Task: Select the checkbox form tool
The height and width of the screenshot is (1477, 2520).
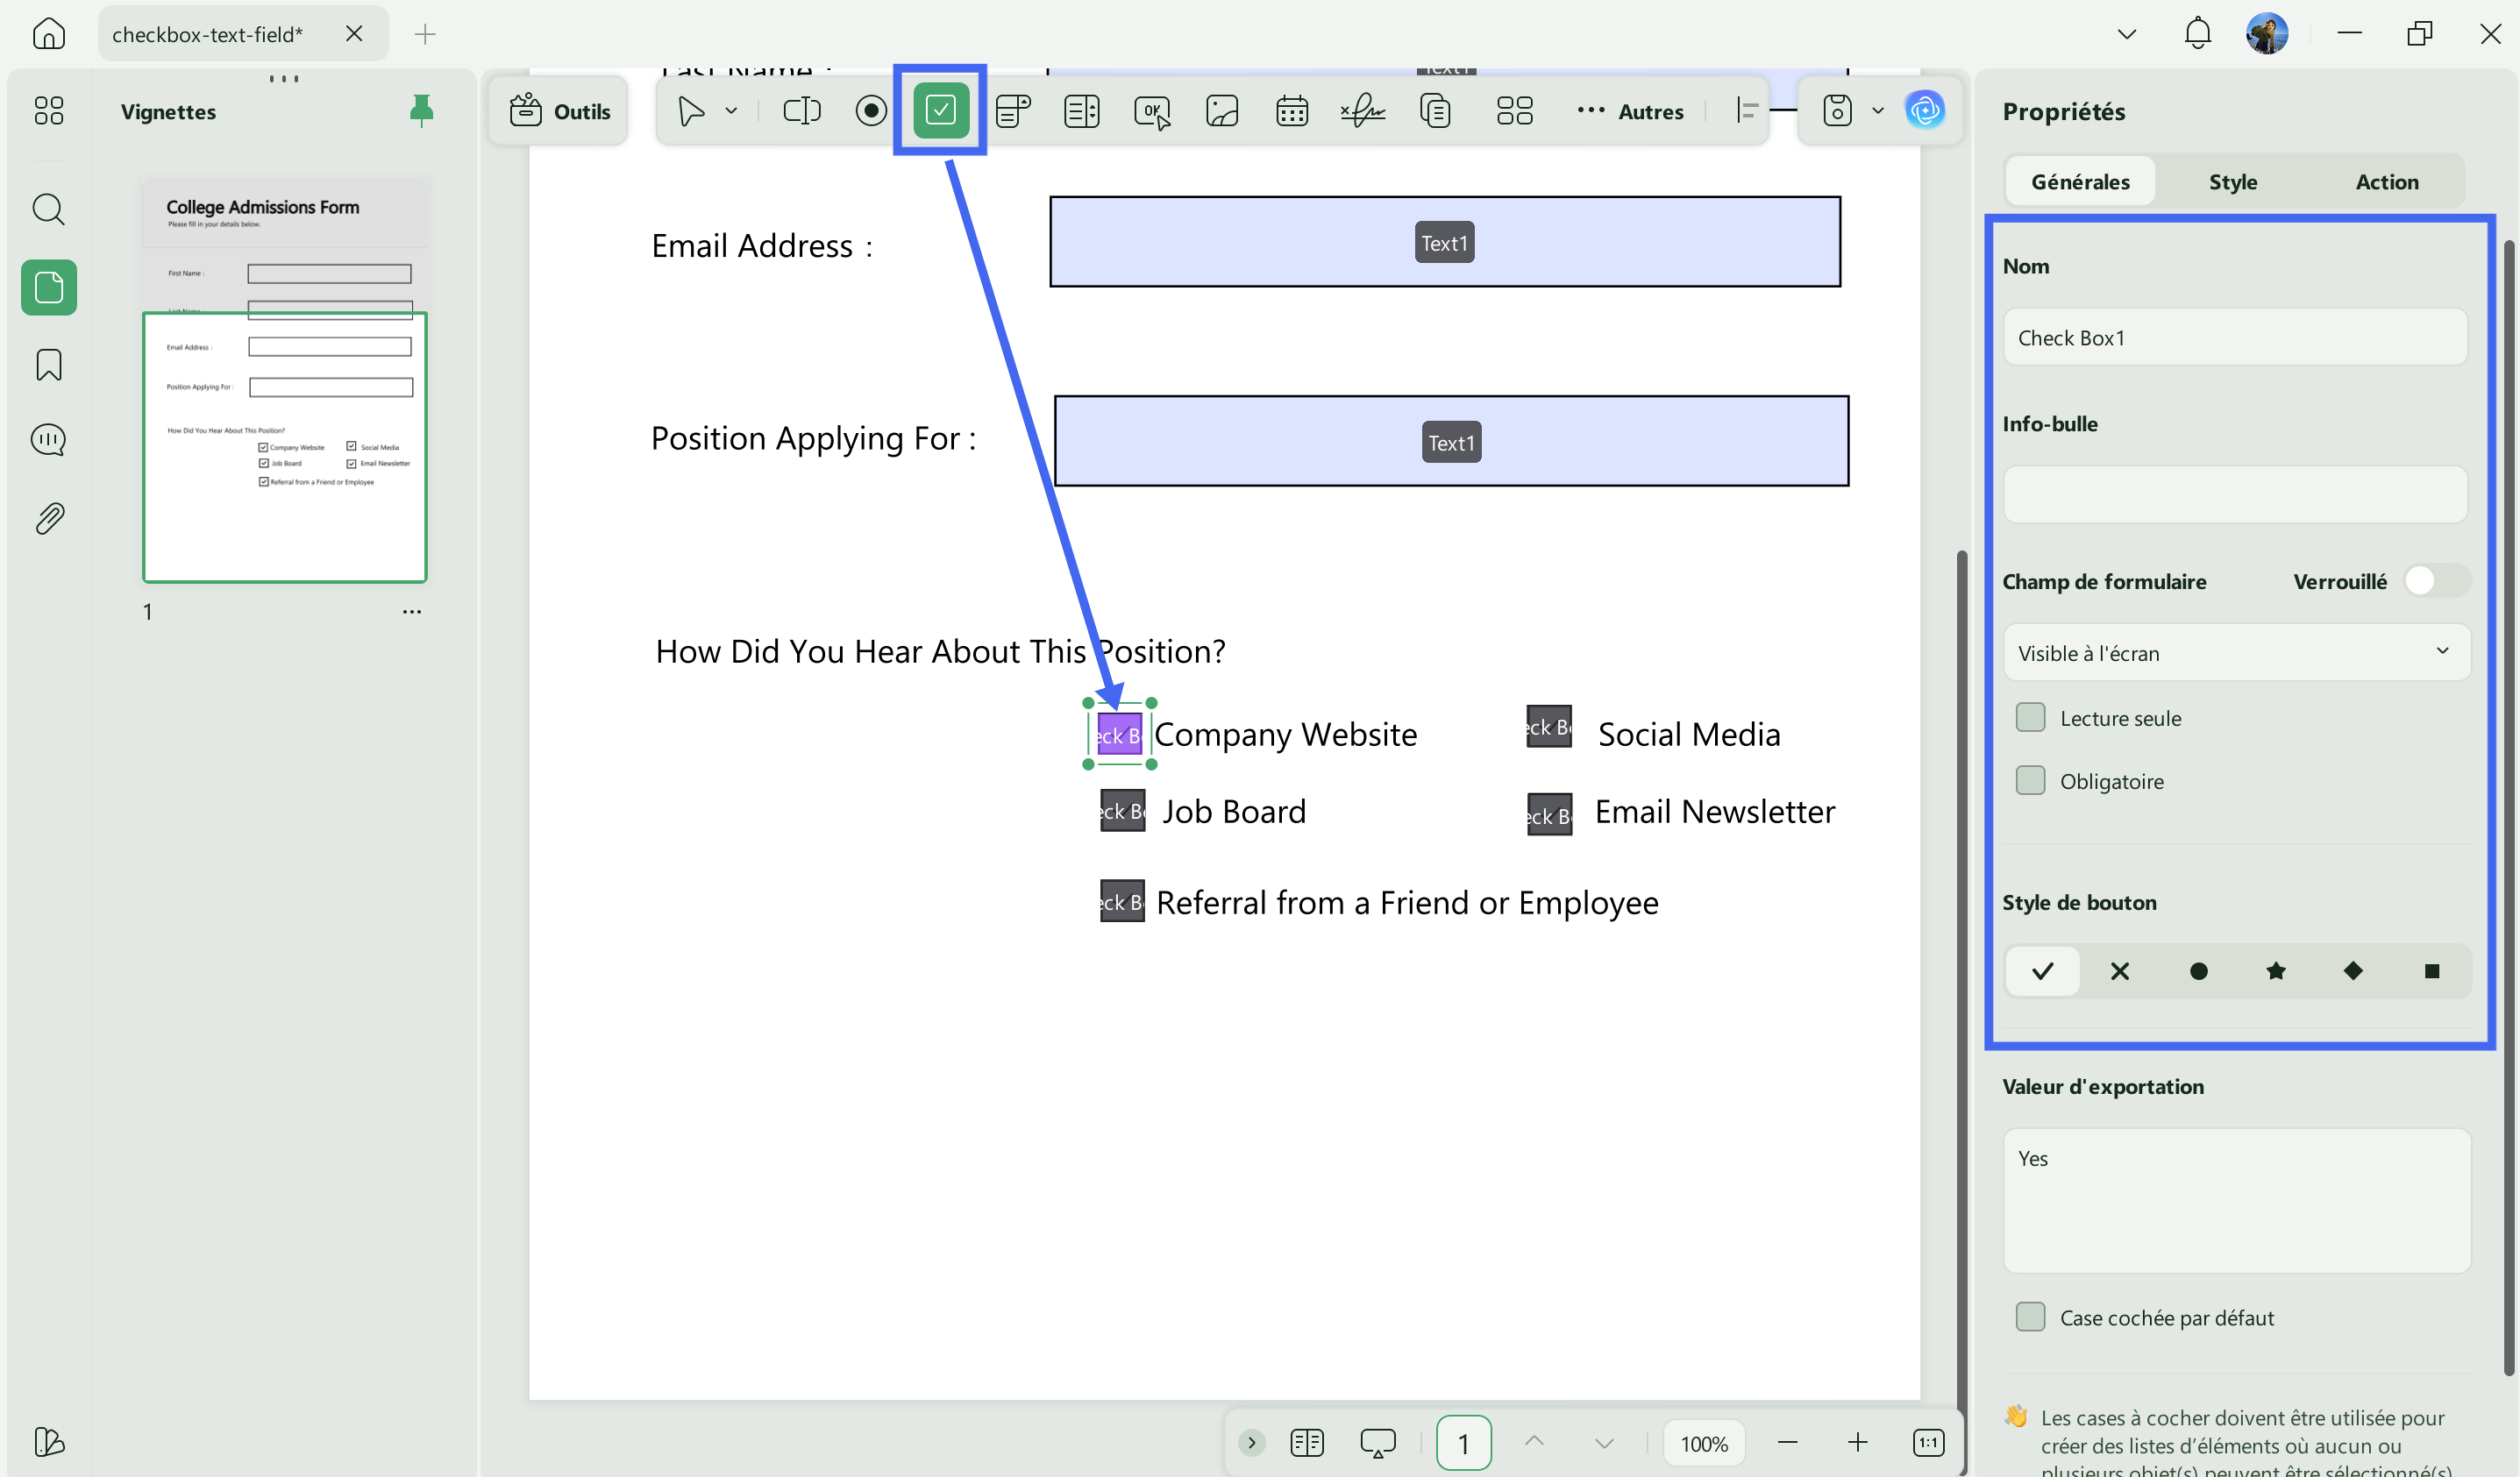Action: 940,110
